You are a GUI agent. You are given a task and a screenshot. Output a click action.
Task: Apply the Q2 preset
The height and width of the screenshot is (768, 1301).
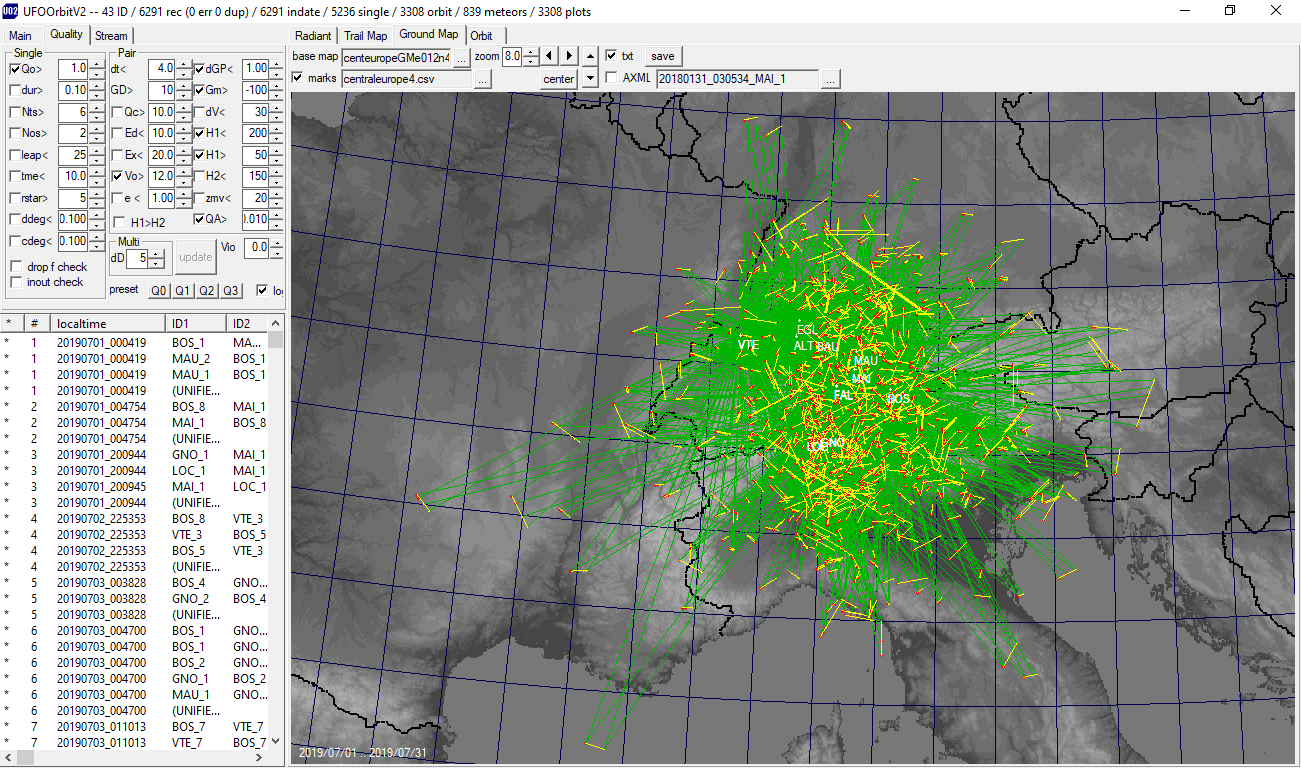click(x=206, y=291)
